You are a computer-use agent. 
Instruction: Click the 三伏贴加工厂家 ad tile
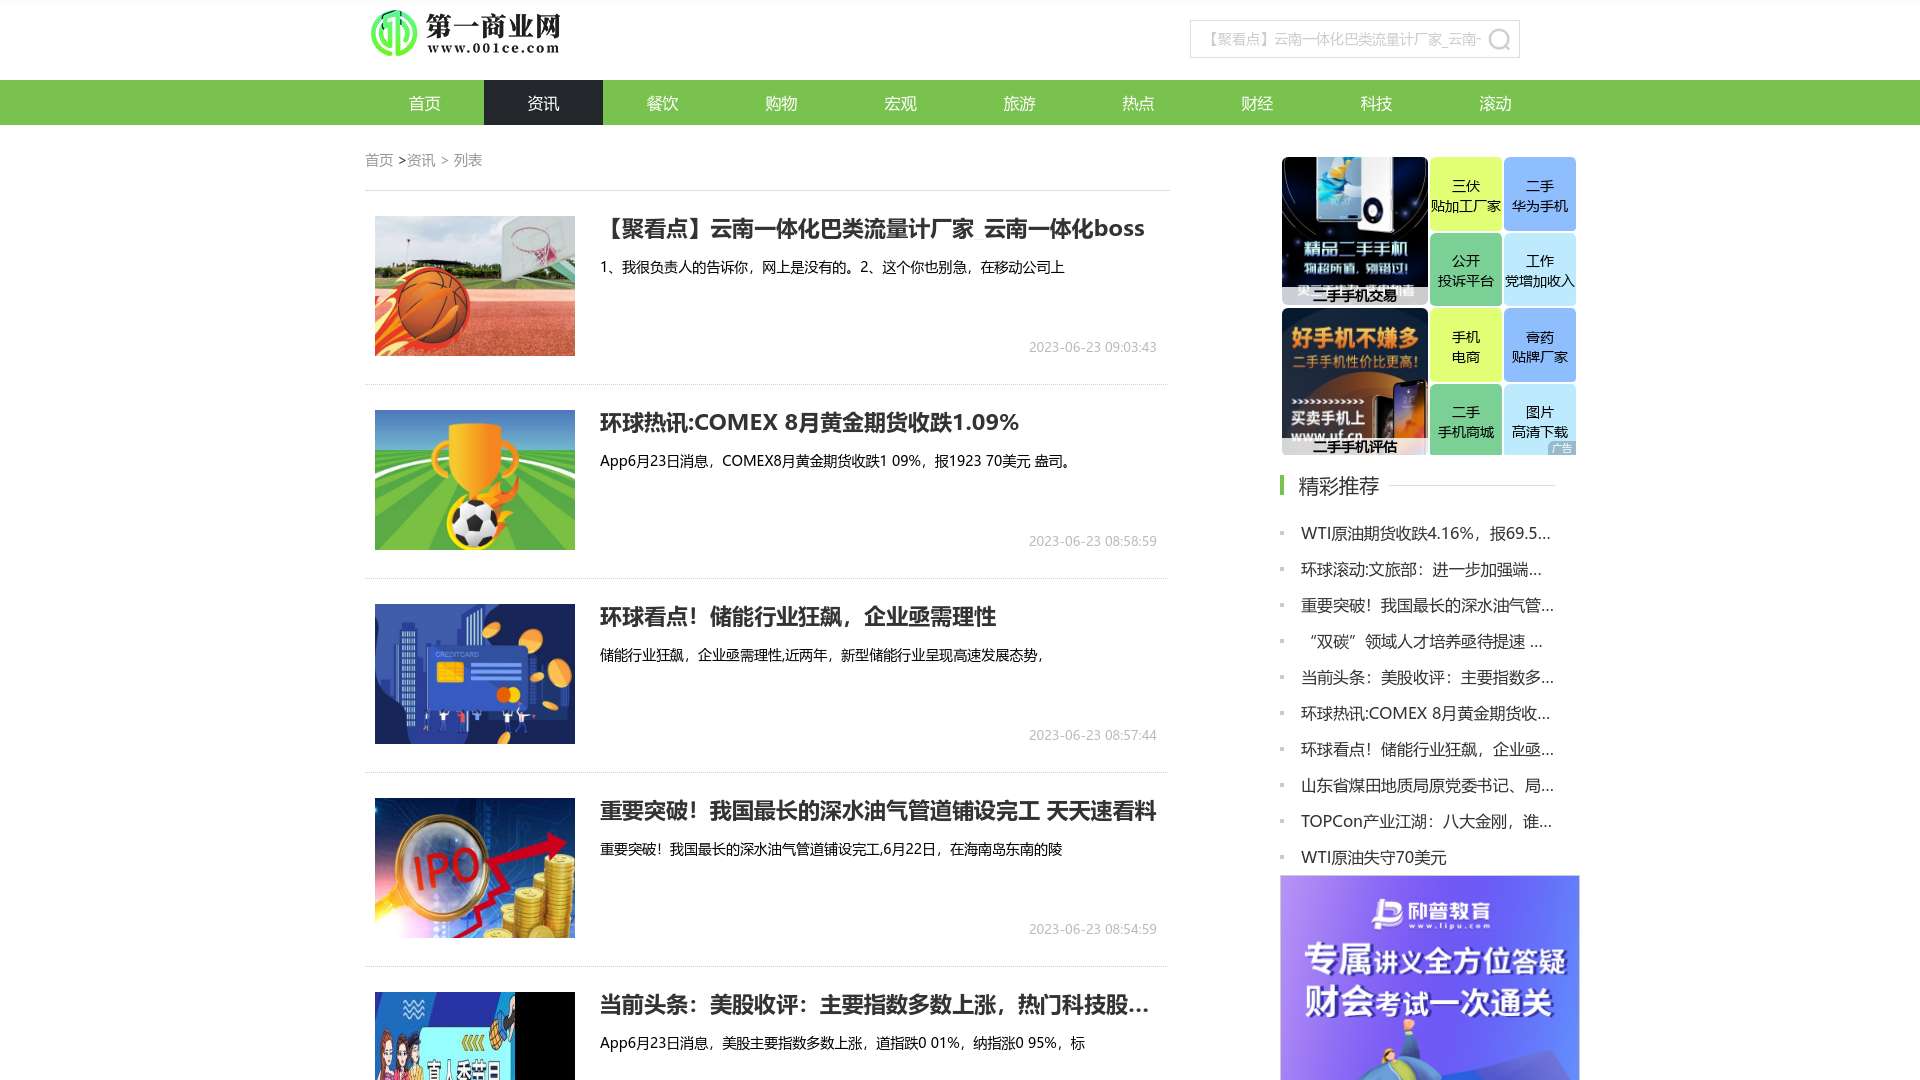tap(1466, 195)
